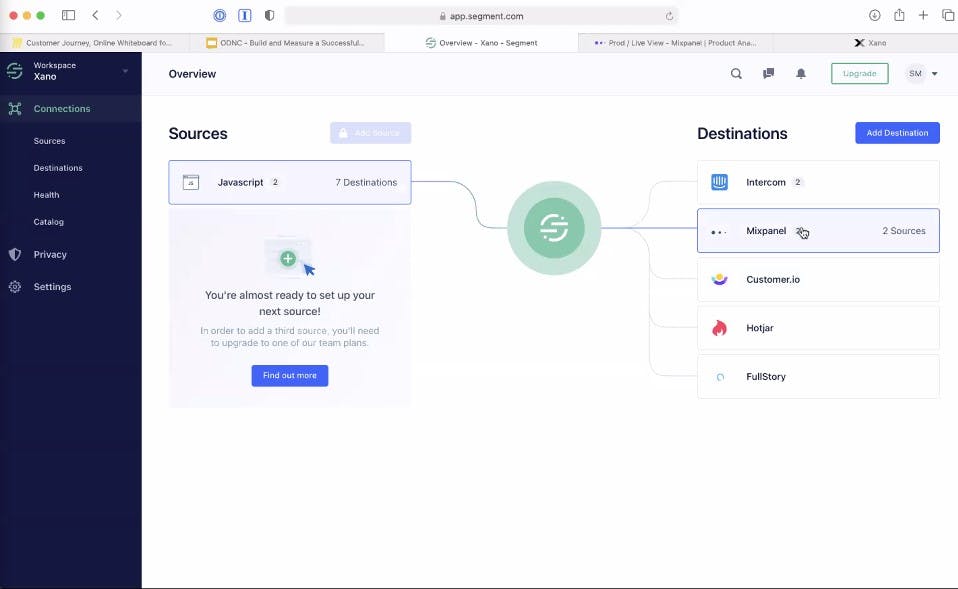Click the add-source illustration plus icon

pos(288,258)
